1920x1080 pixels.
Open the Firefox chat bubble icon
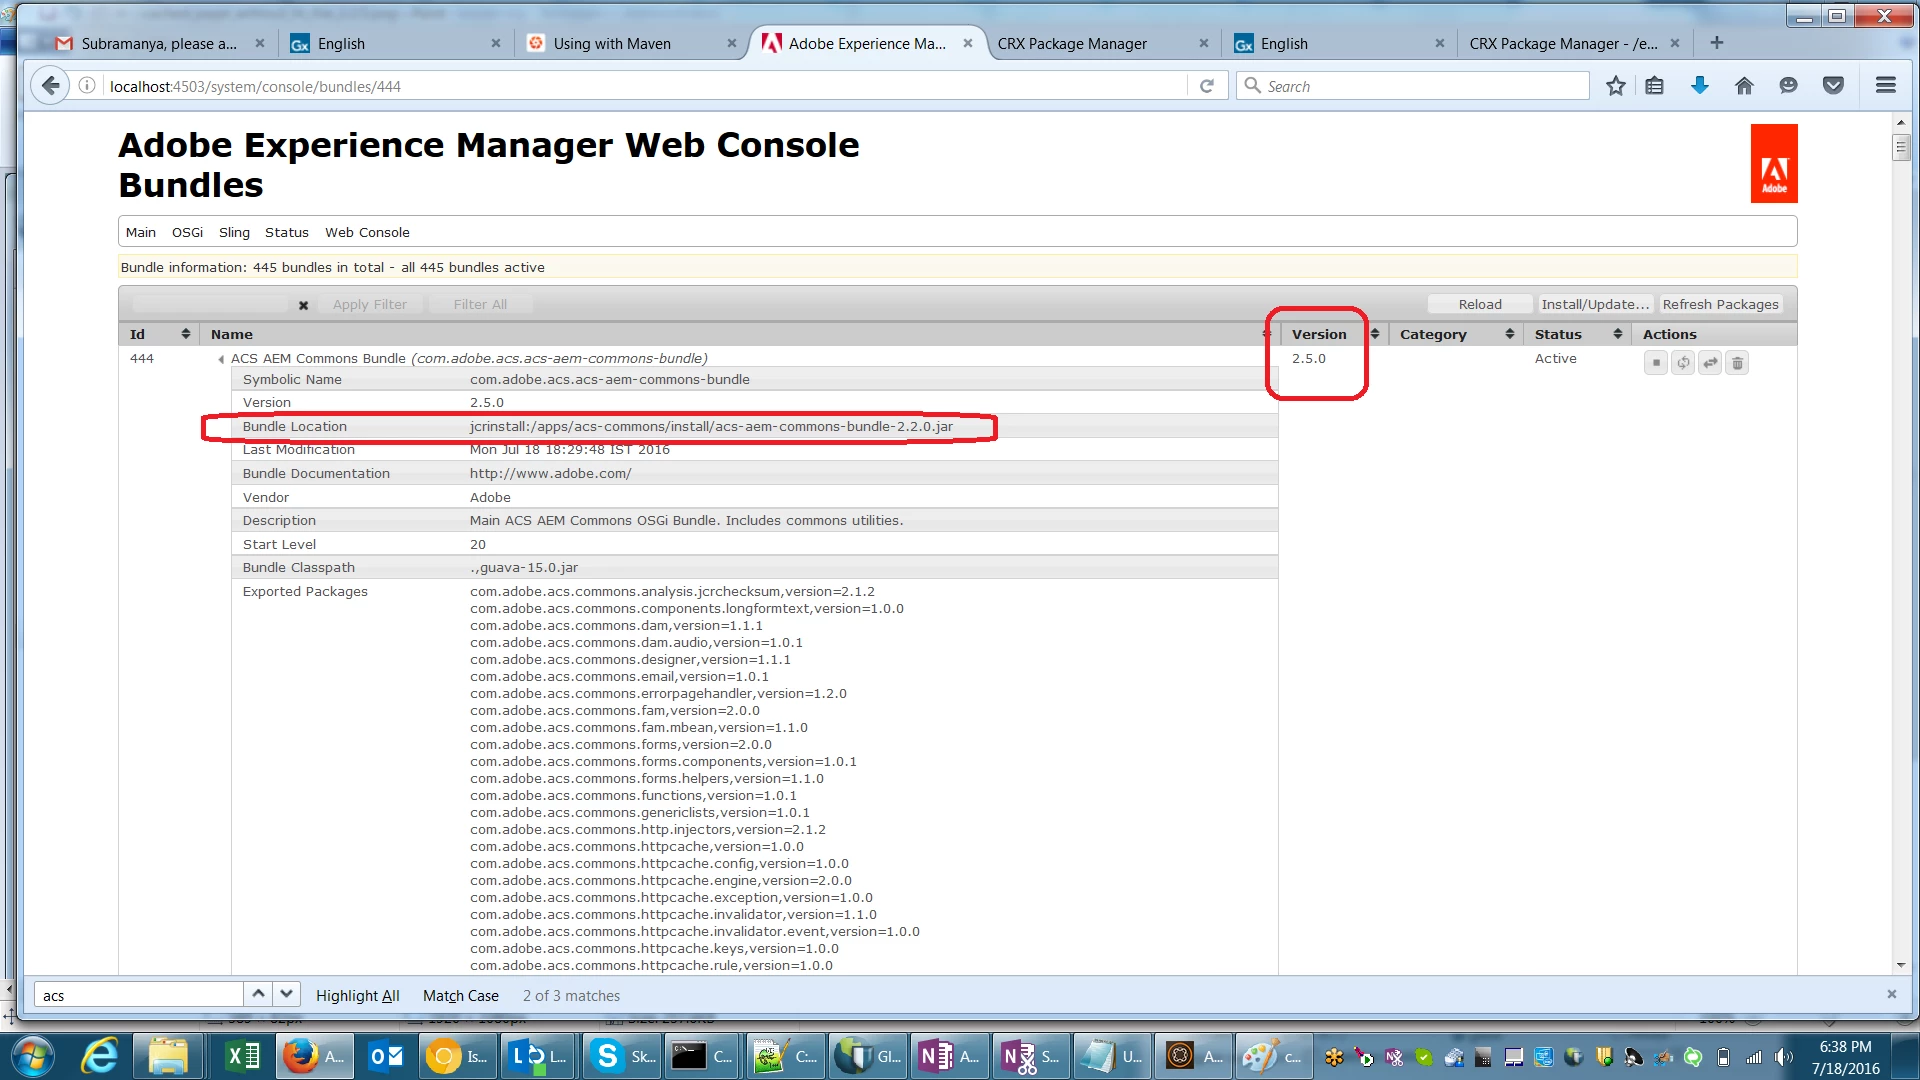[1788, 86]
